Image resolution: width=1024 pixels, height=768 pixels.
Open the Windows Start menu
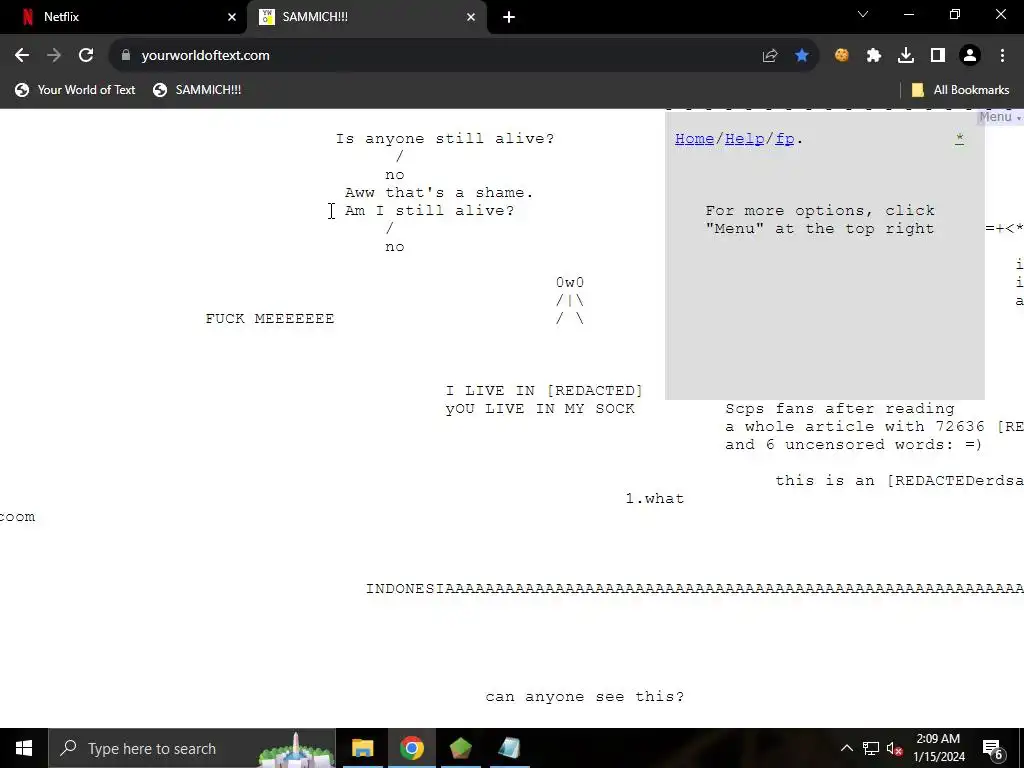tap(24, 748)
